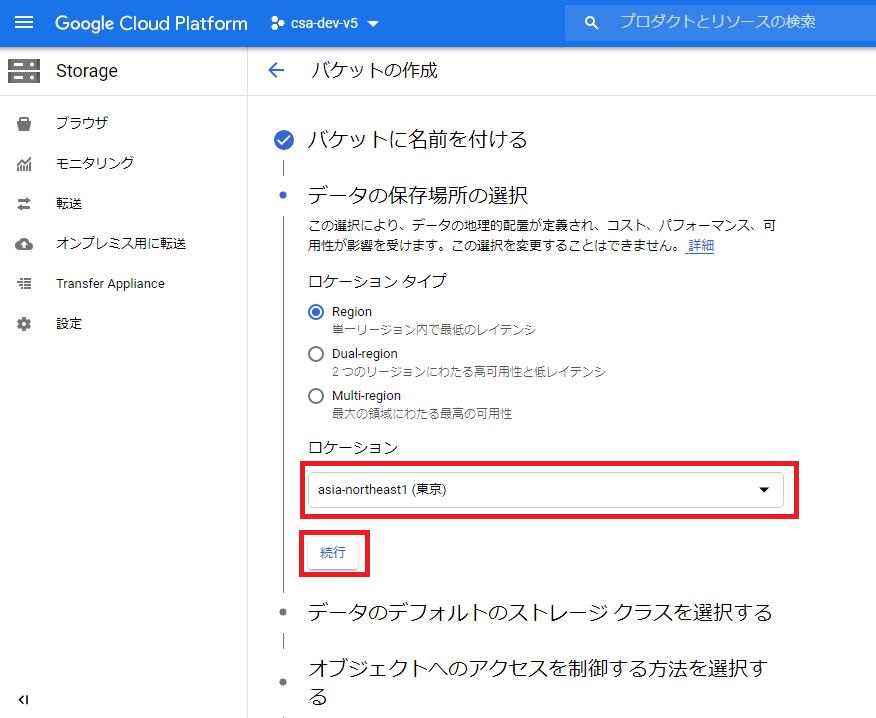Select the ブラウザ bucket icon in the sidebar
Image resolution: width=876 pixels, height=718 pixels.
click(x=24, y=123)
